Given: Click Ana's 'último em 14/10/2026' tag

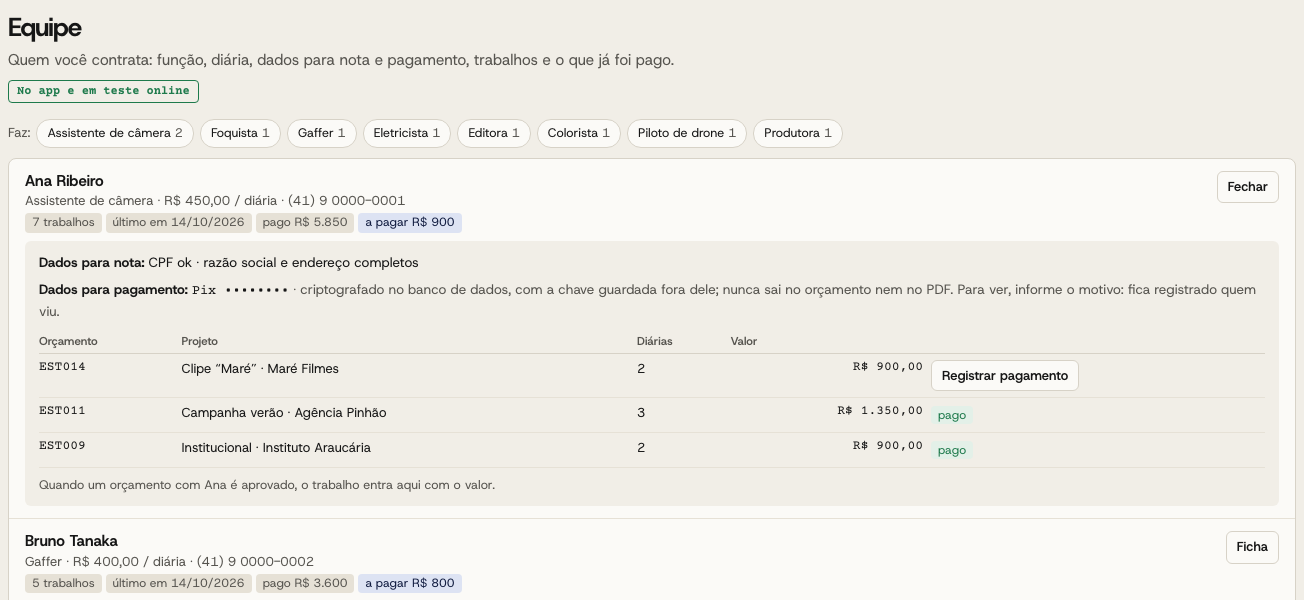Looking at the screenshot, I should coord(179,223).
